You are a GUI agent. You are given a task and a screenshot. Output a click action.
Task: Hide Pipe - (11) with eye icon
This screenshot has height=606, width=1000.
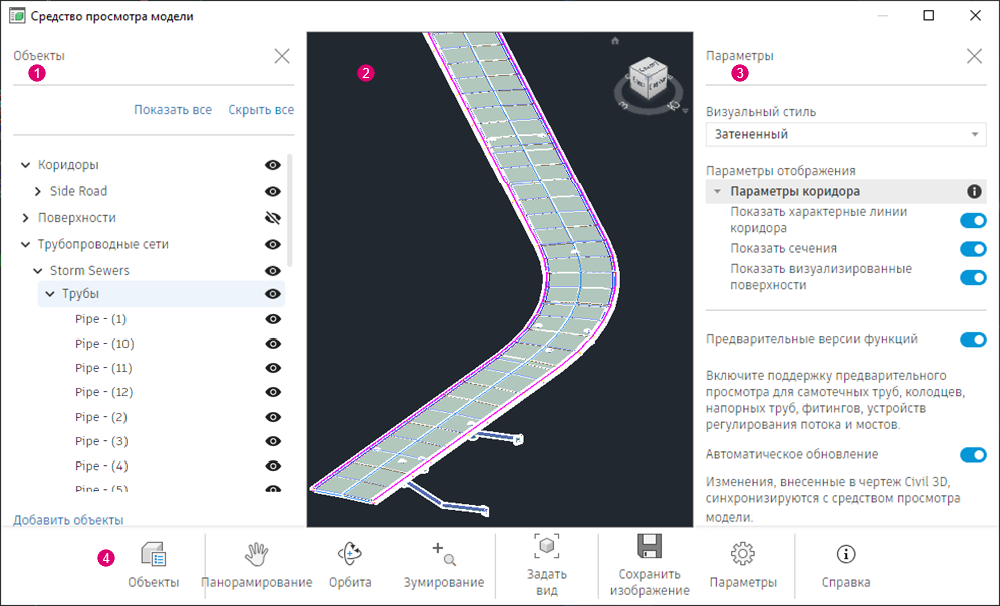(x=273, y=368)
